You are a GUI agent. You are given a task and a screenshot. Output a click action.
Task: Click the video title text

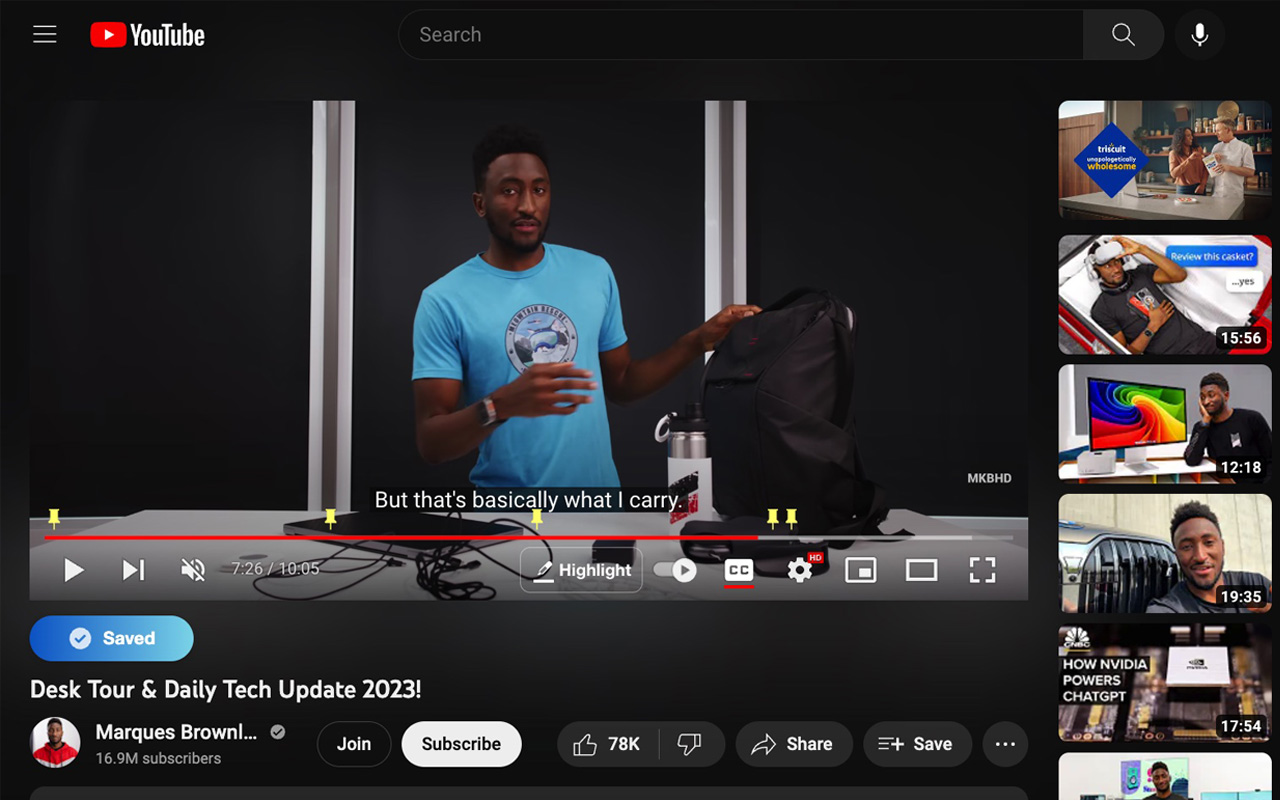coord(226,689)
